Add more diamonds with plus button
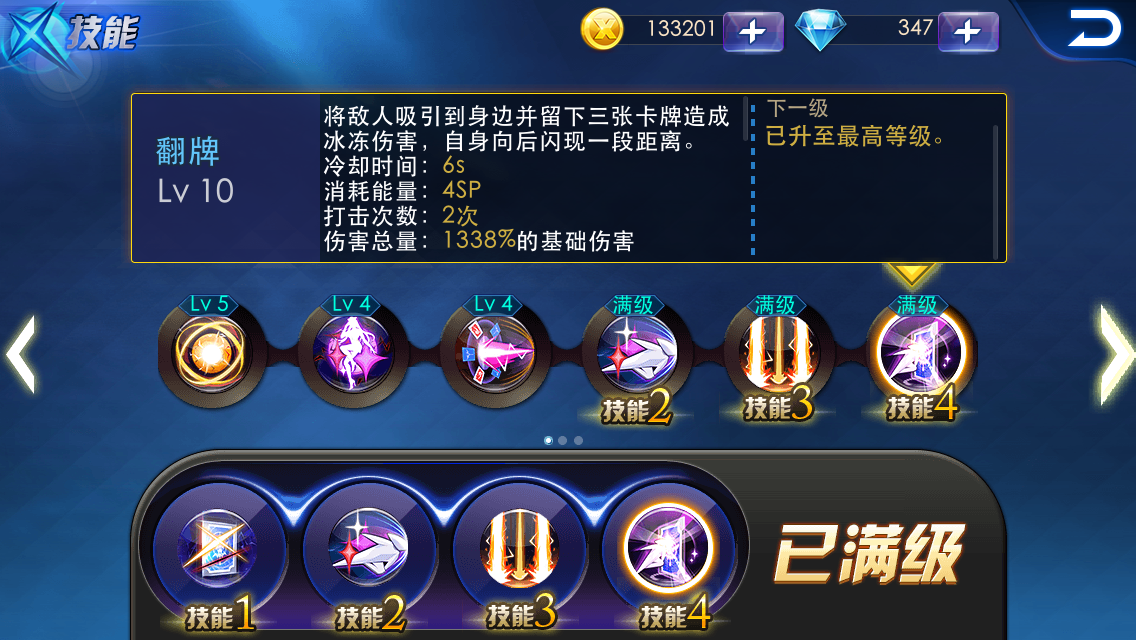Screen dimensions: 1136x640 [x=968, y=31]
